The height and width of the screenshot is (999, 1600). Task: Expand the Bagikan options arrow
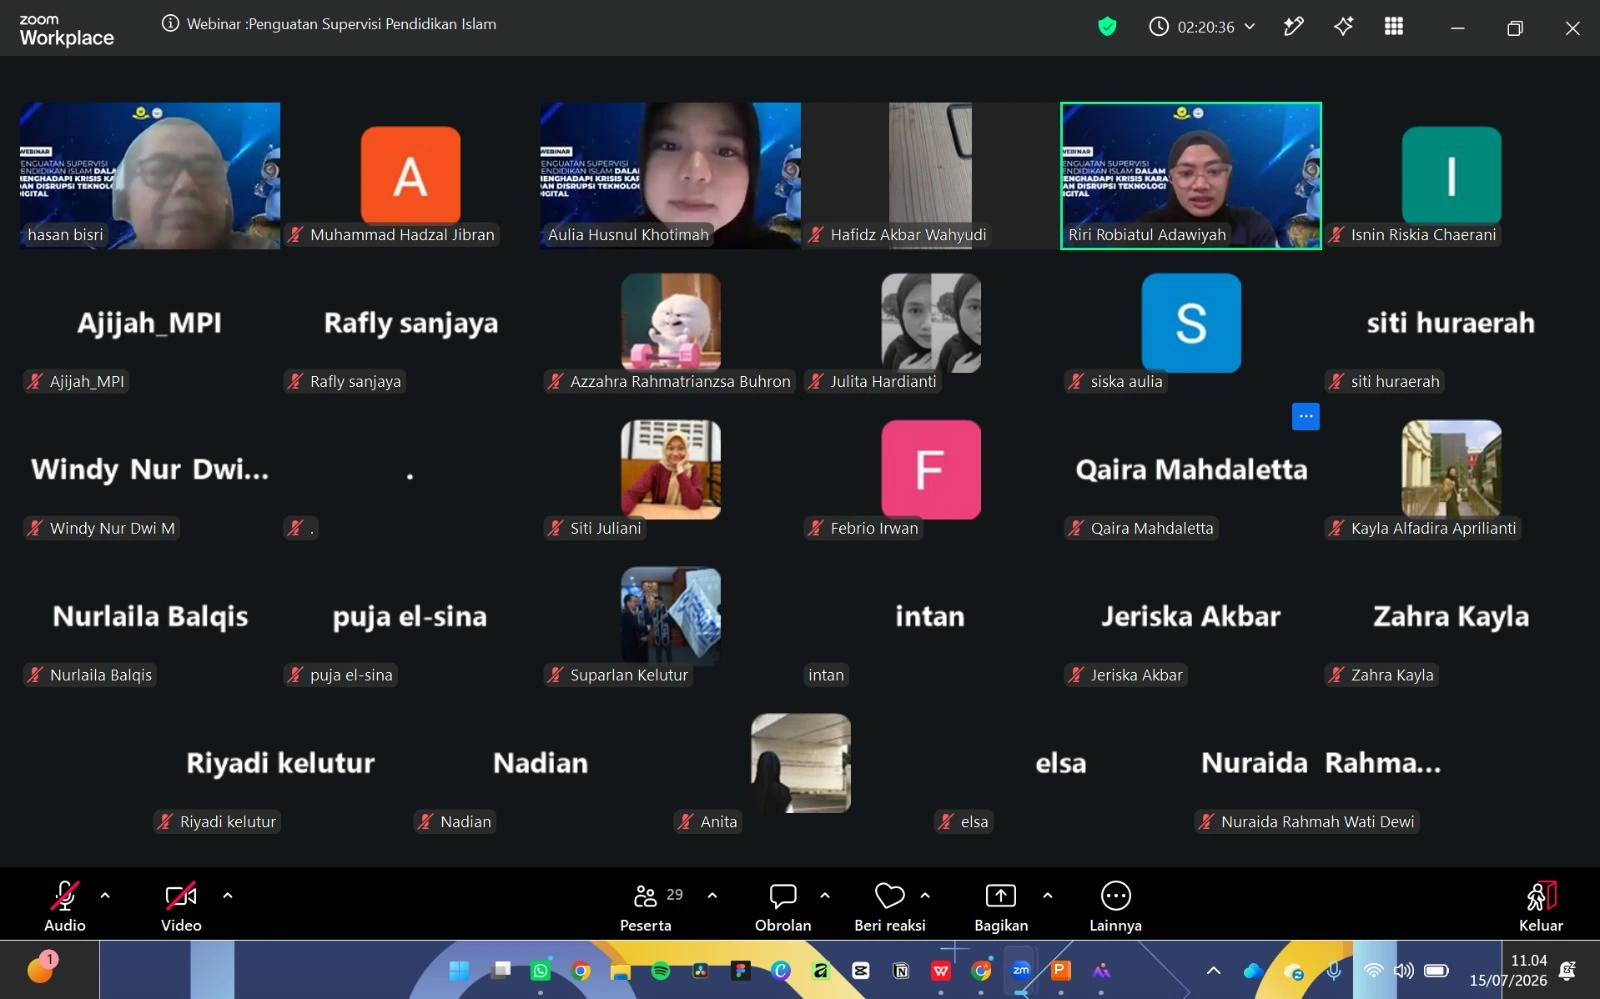(x=1047, y=896)
